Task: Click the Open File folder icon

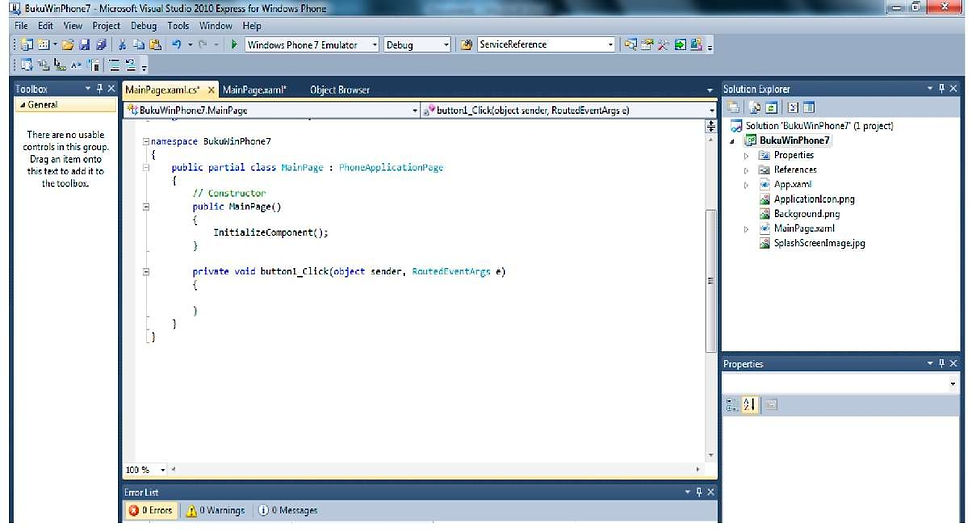Action: (68, 45)
